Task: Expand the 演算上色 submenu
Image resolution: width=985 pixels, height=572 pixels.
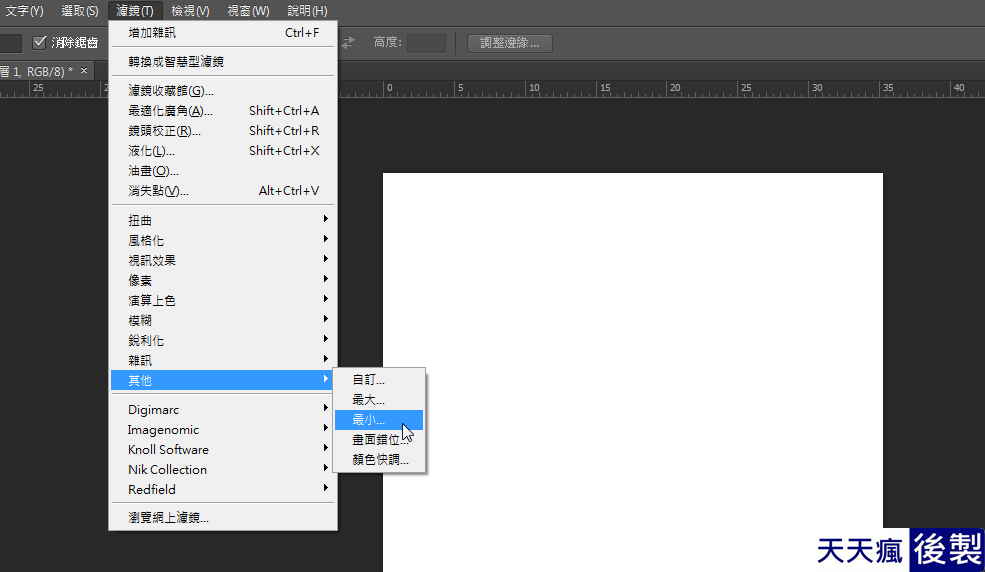Action: pos(223,300)
